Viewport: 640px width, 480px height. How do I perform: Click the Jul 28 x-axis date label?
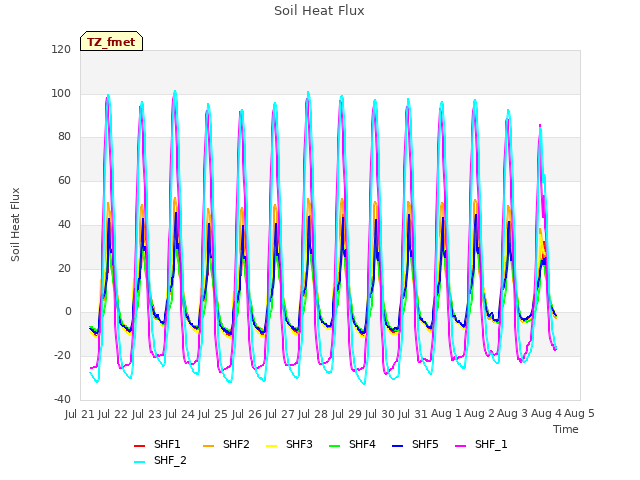313,414
